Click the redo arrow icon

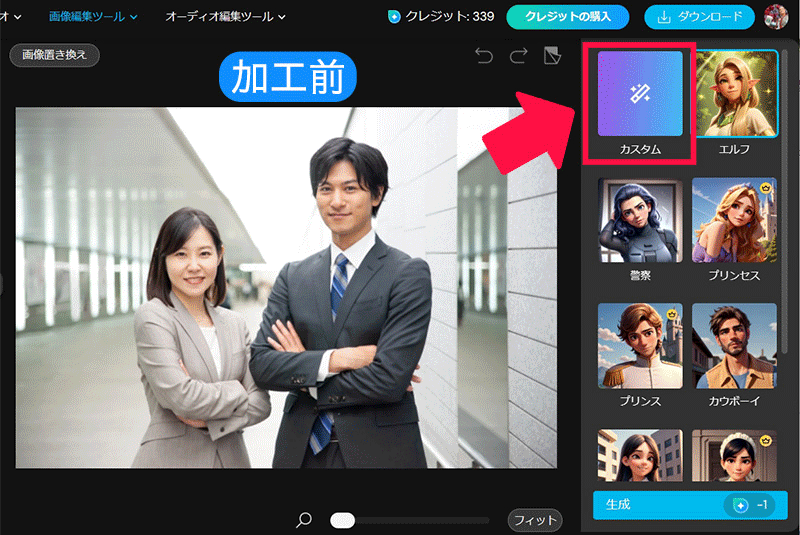(518, 55)
